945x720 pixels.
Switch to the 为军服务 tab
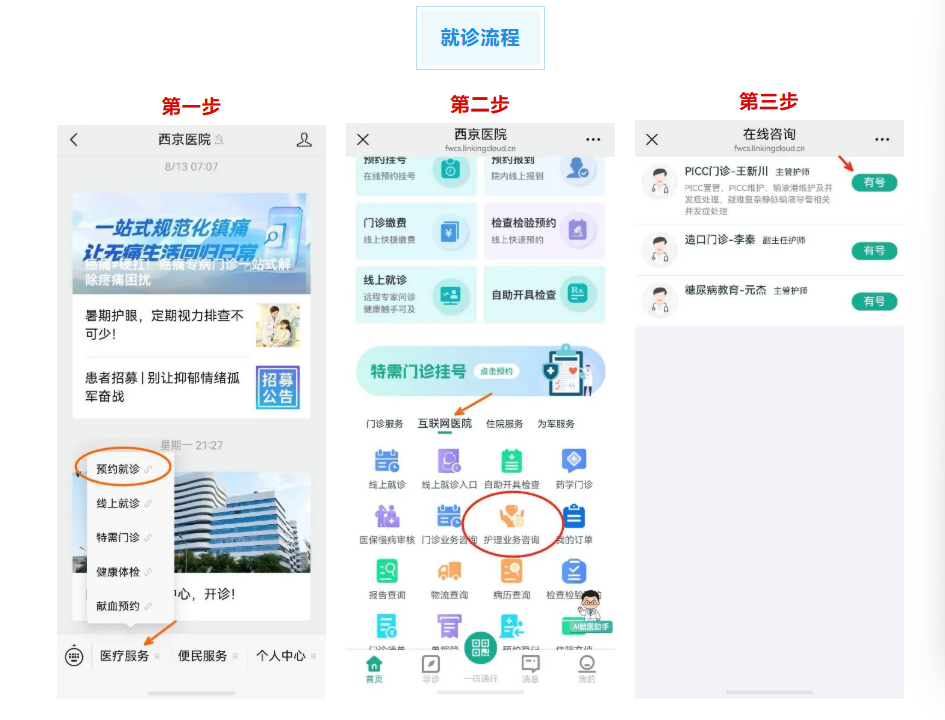tap(556, 424)
